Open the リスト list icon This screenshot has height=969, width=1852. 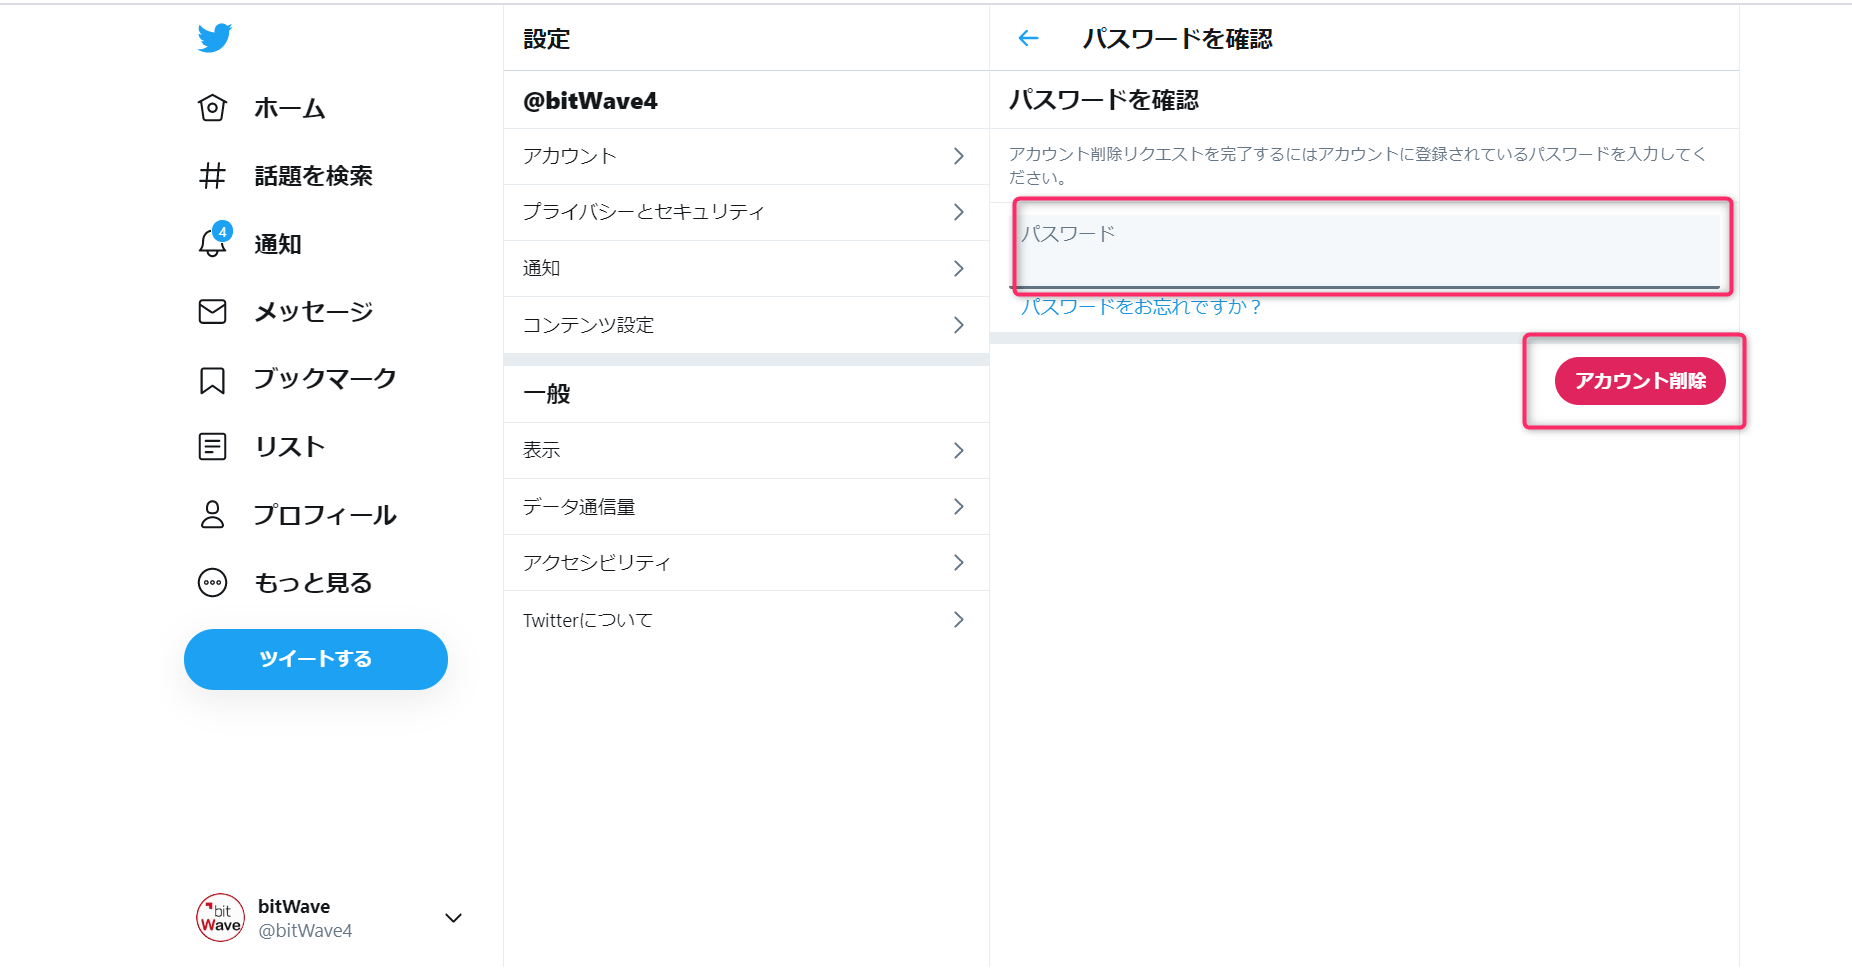coord(212,446)
